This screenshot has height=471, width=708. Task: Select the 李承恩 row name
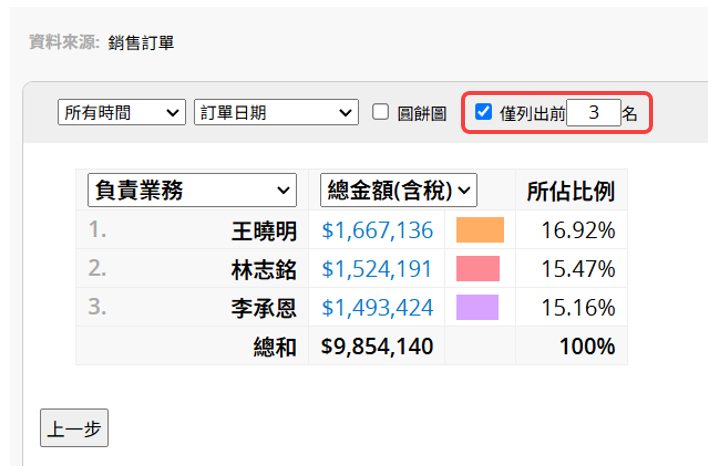tap(264, 308)
